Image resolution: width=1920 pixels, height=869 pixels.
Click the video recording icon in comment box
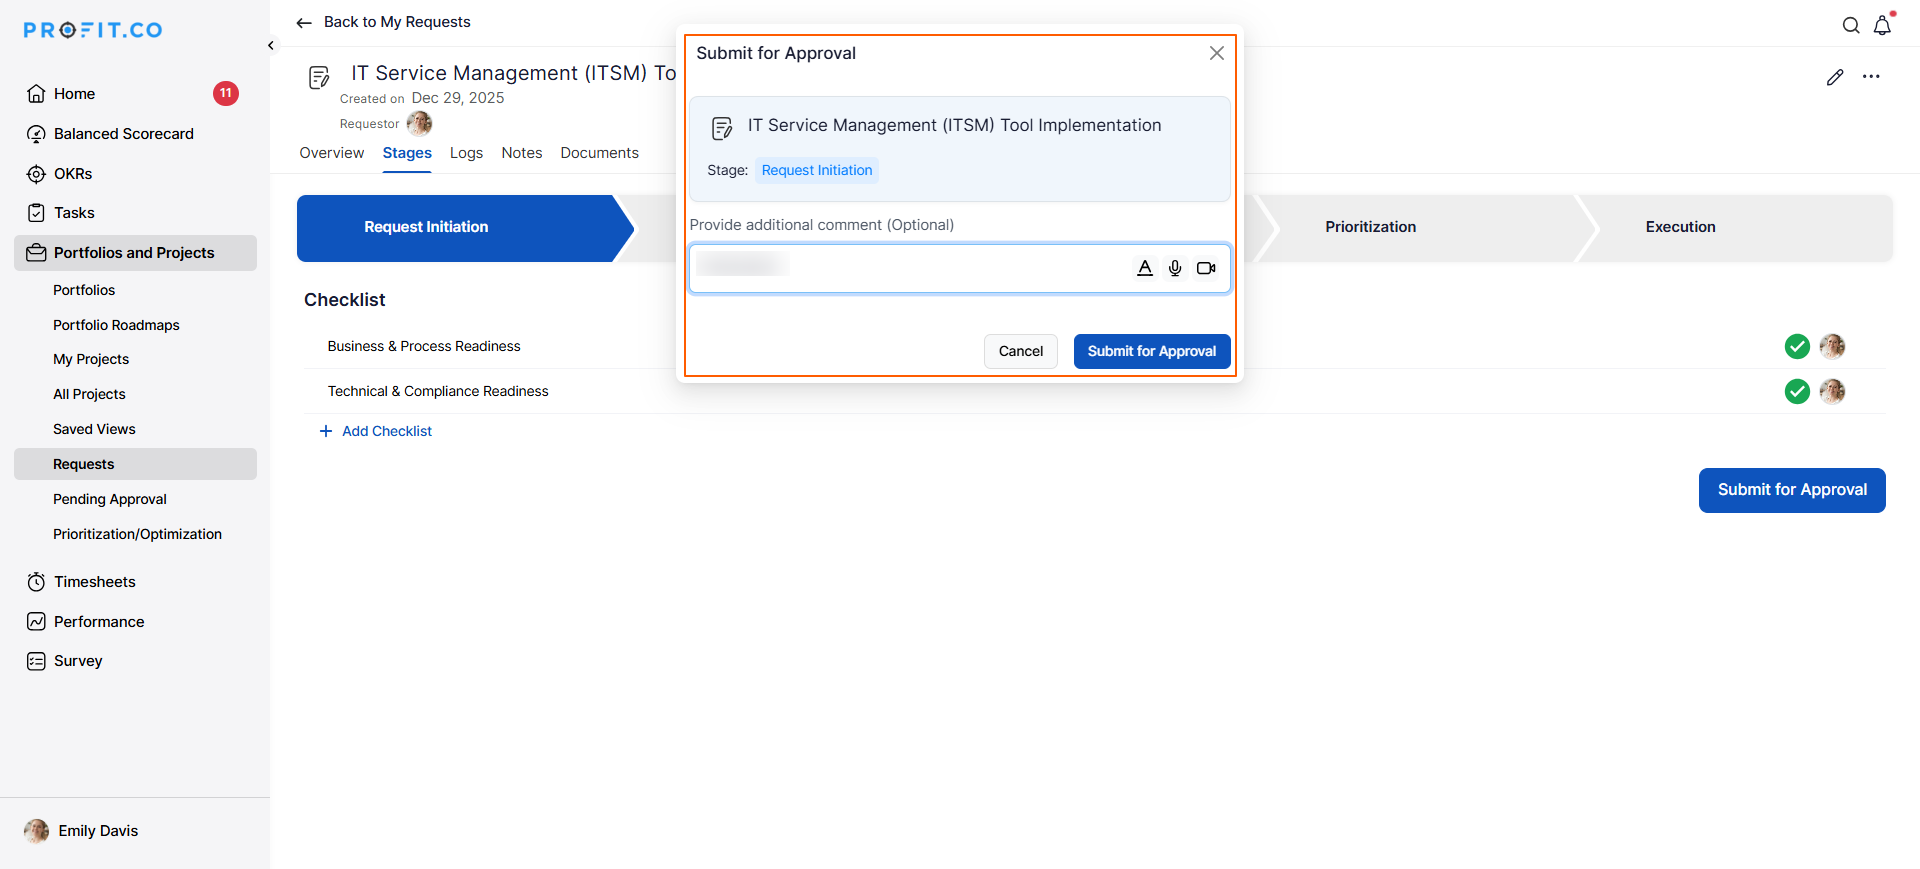pos(1206,268)
